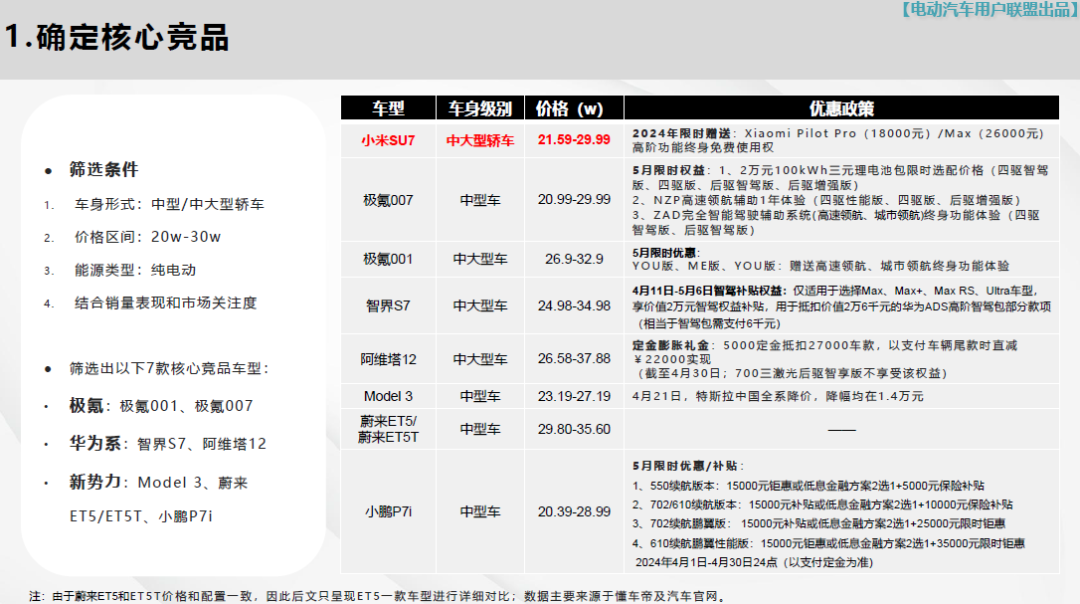
Task: Select the '阿维塔12' table cell
Action: tap(388, 359)
